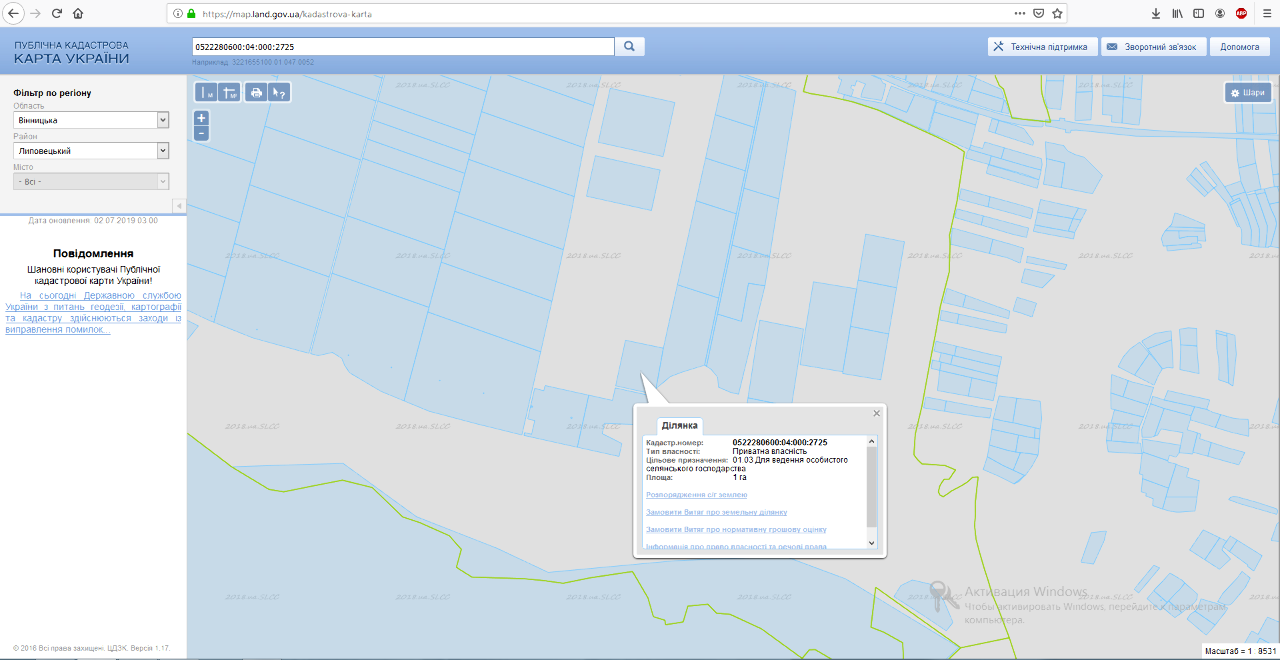Click the Повідомлення heading
Viewport: 1280px width, 660px height.
point(93,254)
